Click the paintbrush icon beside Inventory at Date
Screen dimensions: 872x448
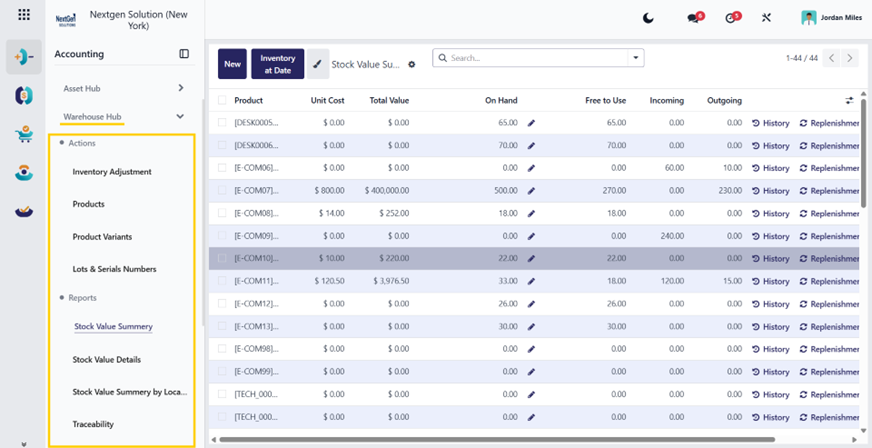click(x=318, y=64)
